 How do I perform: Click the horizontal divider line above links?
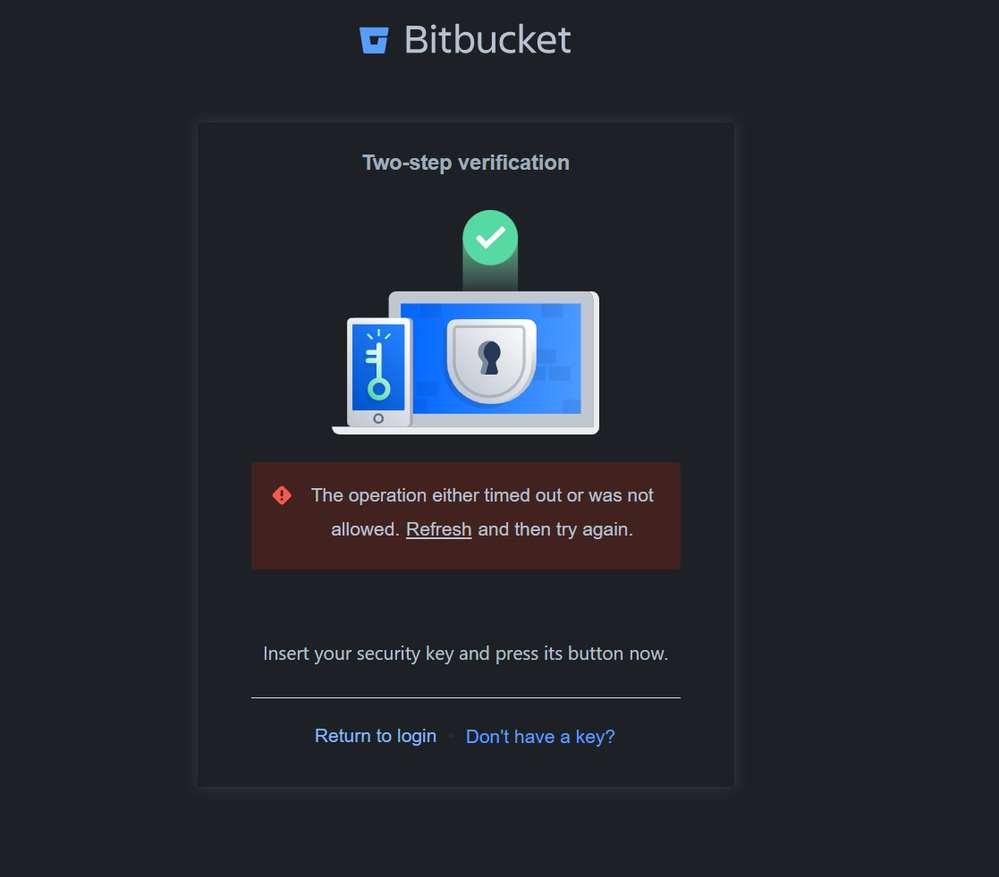pos(466,698)
